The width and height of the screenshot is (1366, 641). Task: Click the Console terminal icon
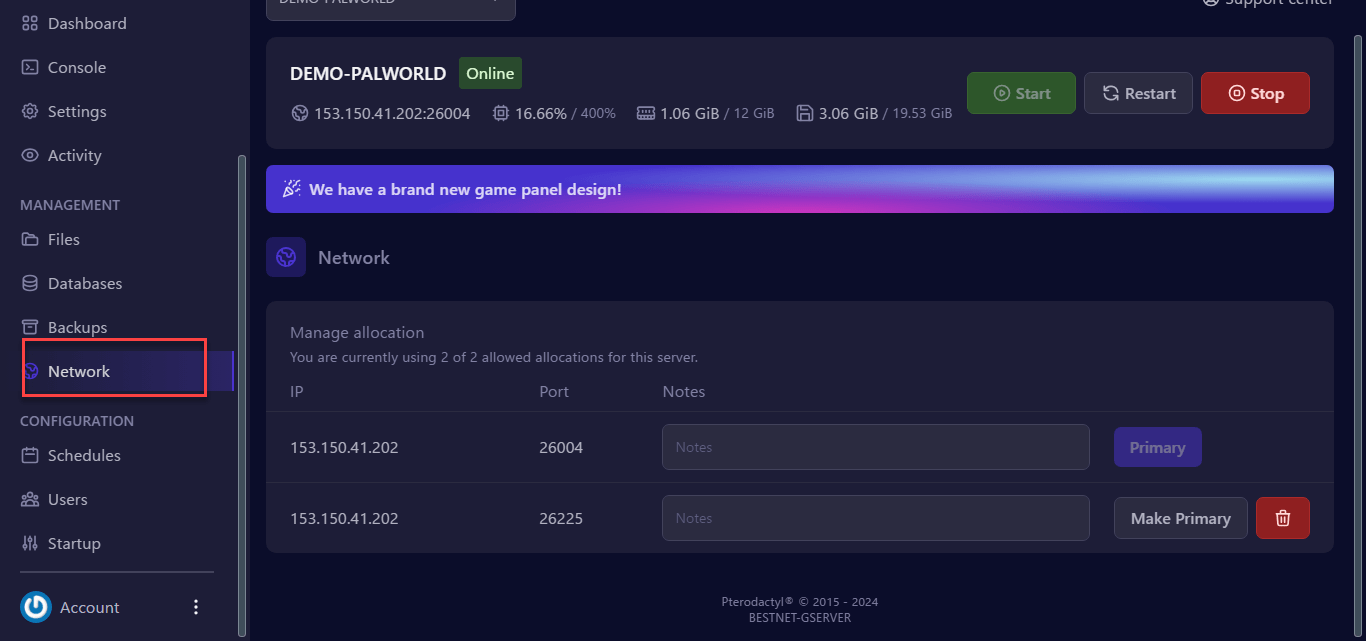[x=30, y=67]
